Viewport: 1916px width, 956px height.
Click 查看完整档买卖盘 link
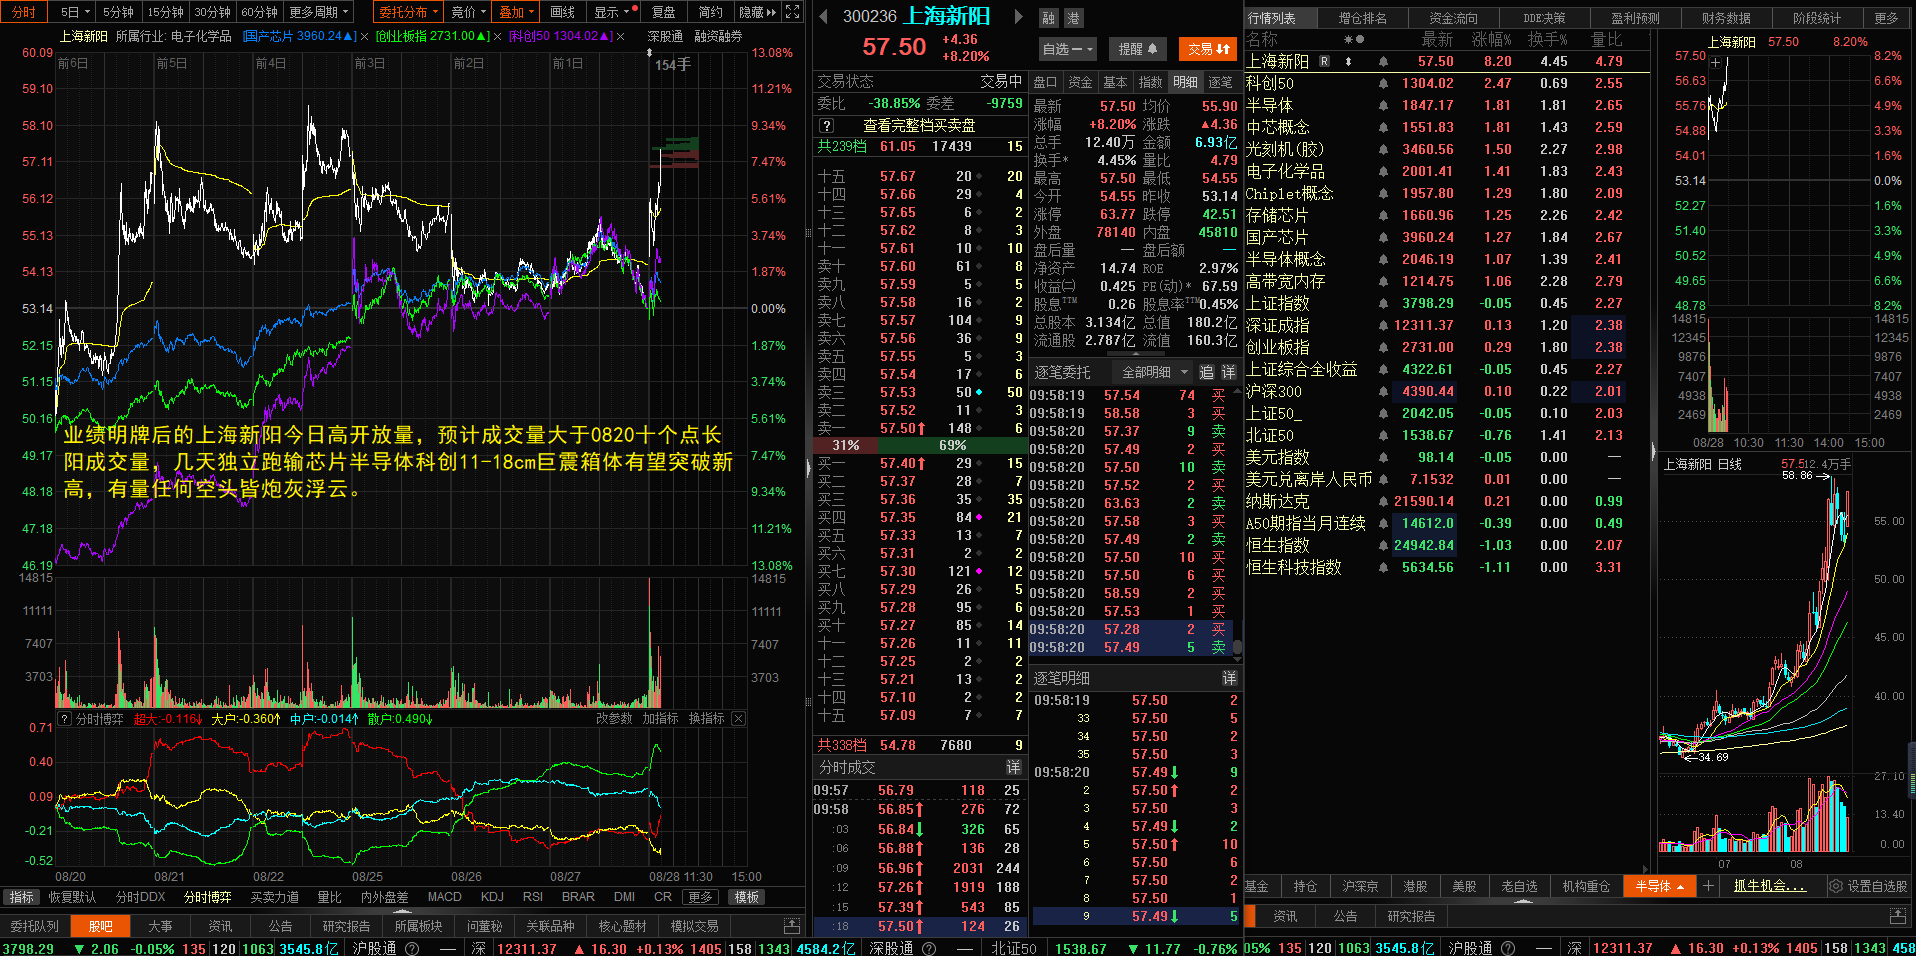(x=919, y=126)
